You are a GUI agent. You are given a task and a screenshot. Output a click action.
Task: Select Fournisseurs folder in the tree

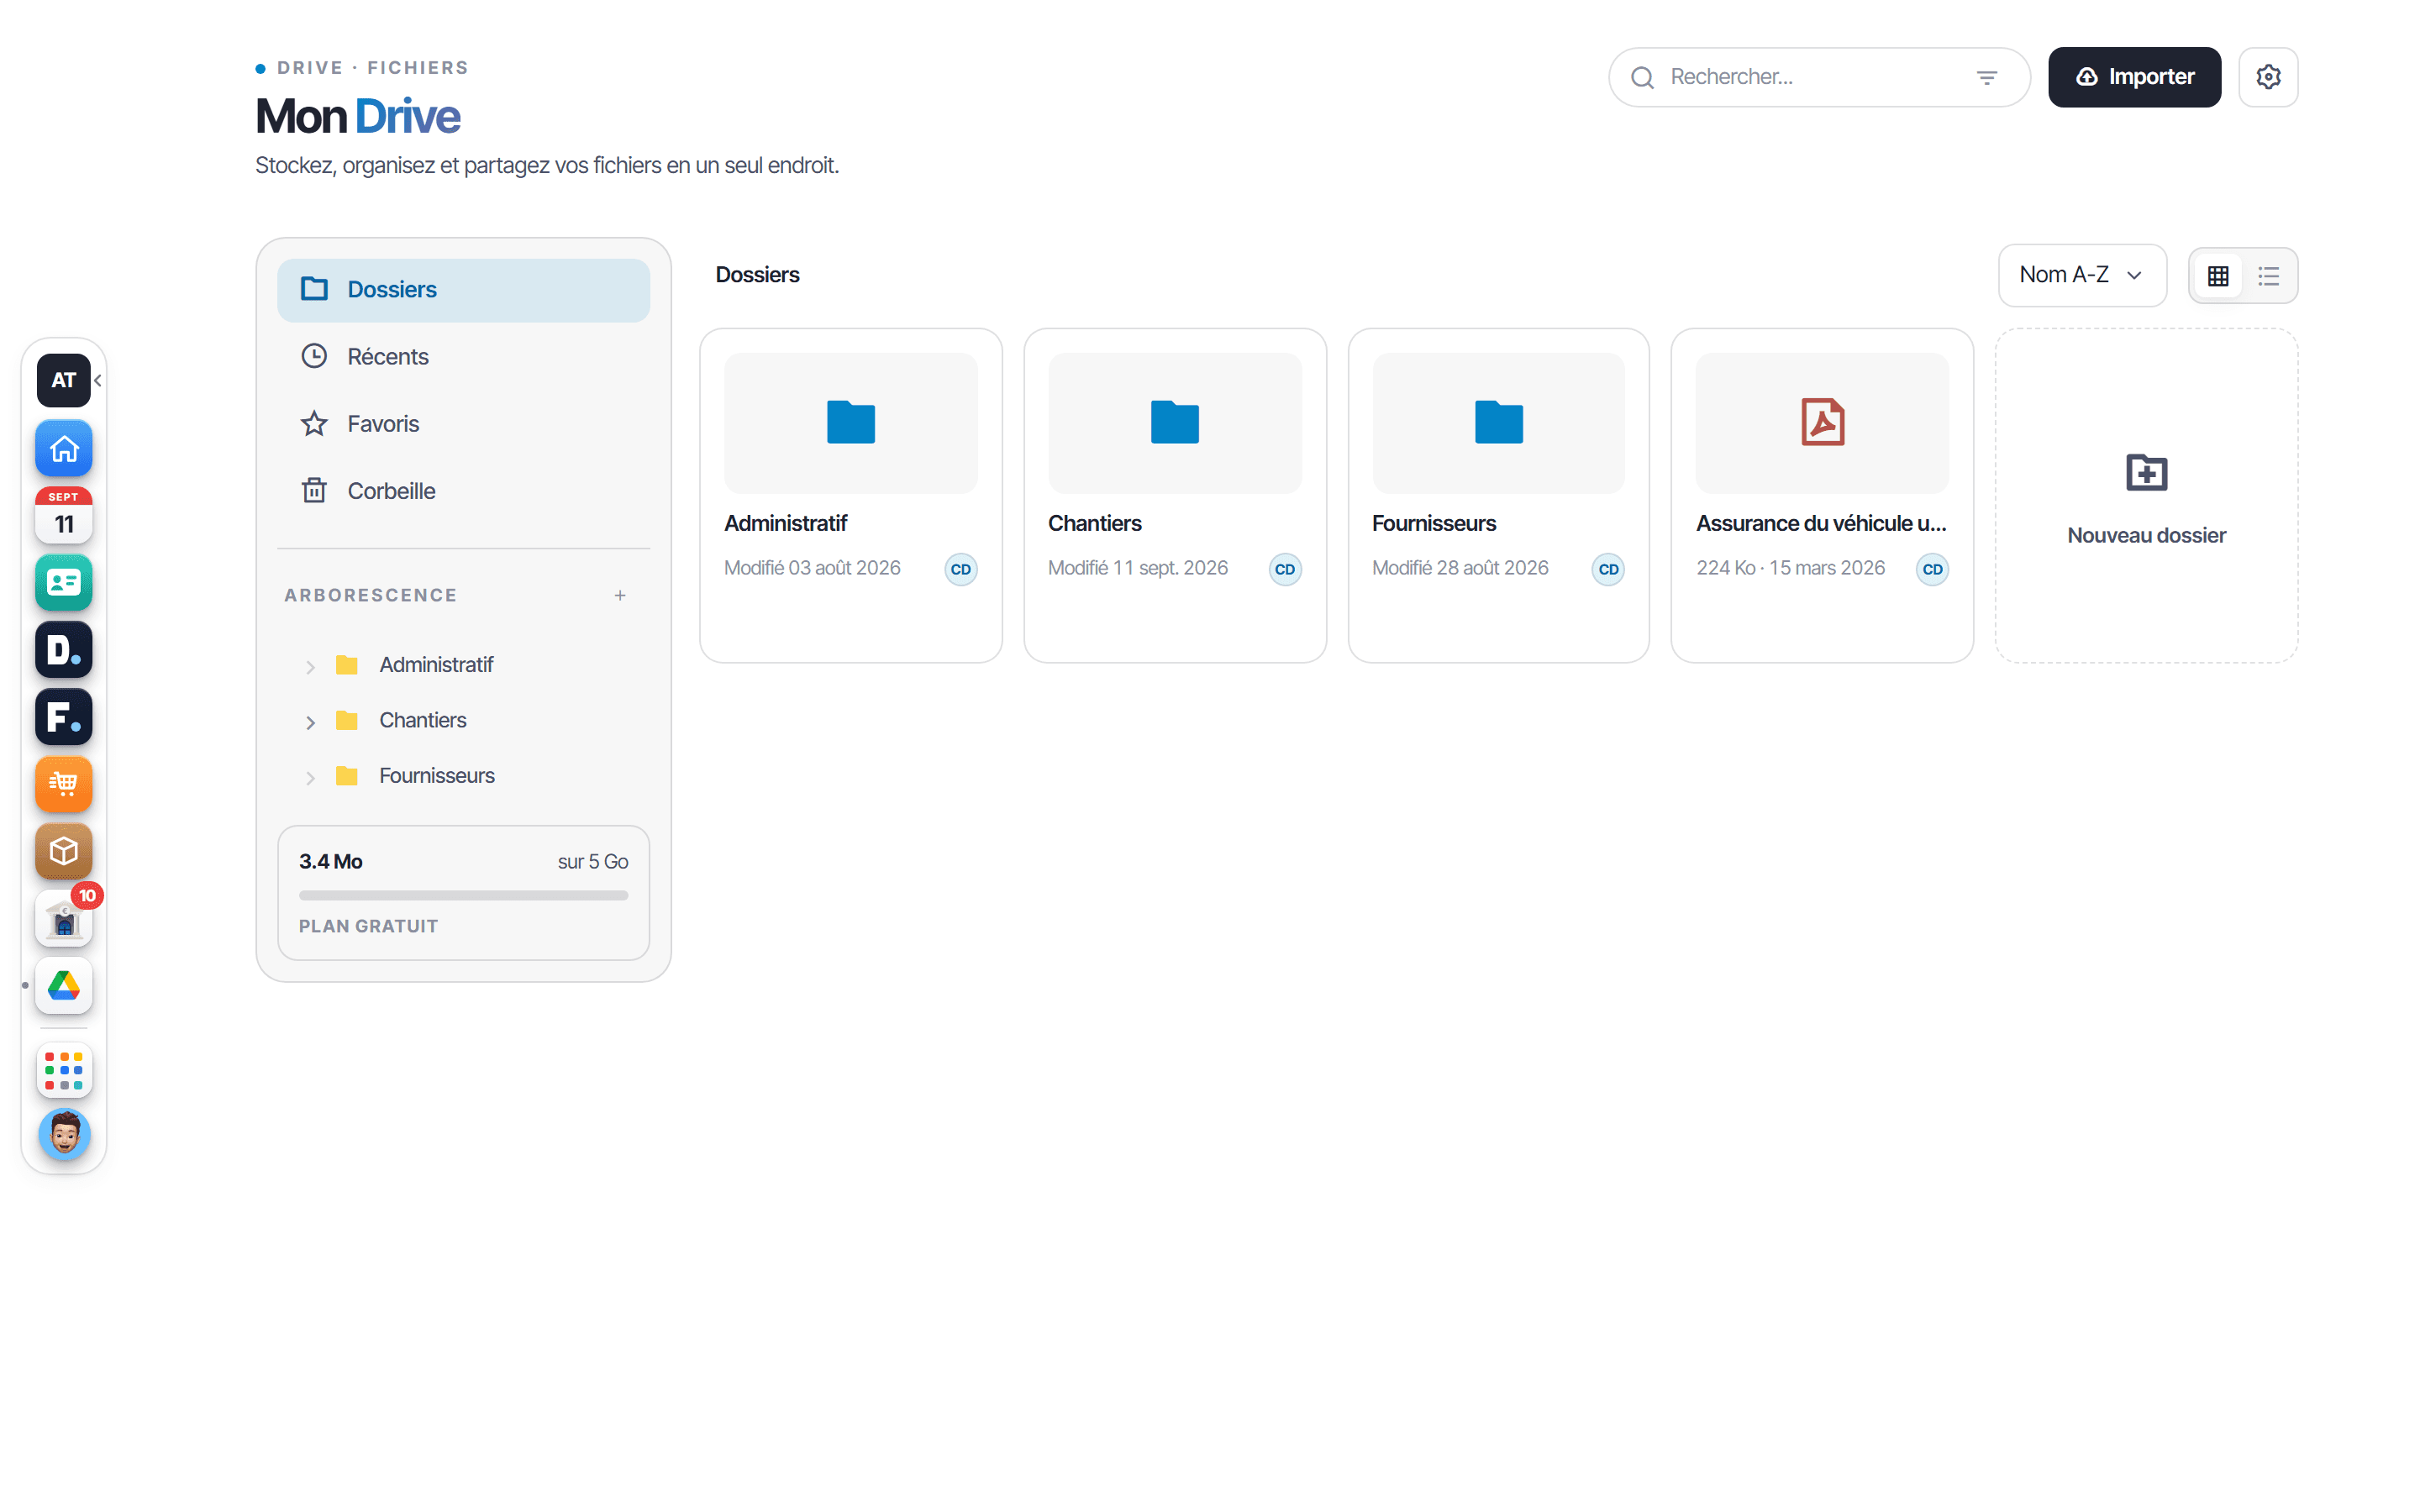[436, 776]
